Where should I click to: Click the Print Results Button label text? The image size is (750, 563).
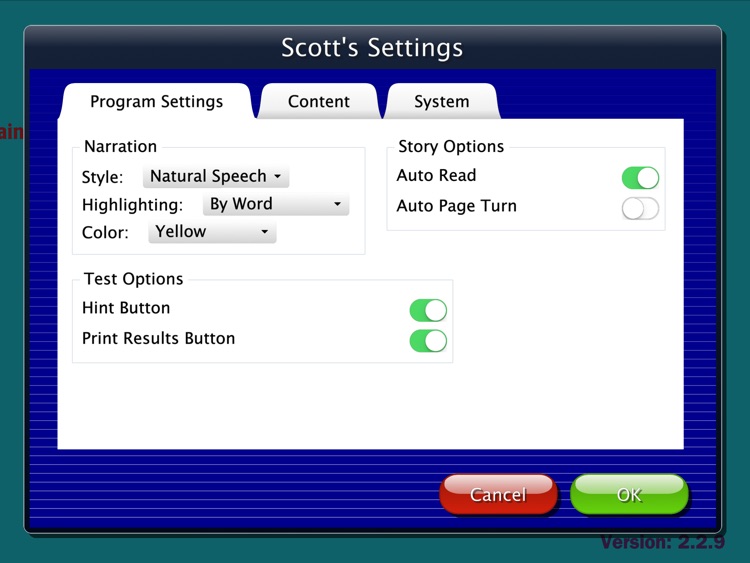(x=158, y=338)
